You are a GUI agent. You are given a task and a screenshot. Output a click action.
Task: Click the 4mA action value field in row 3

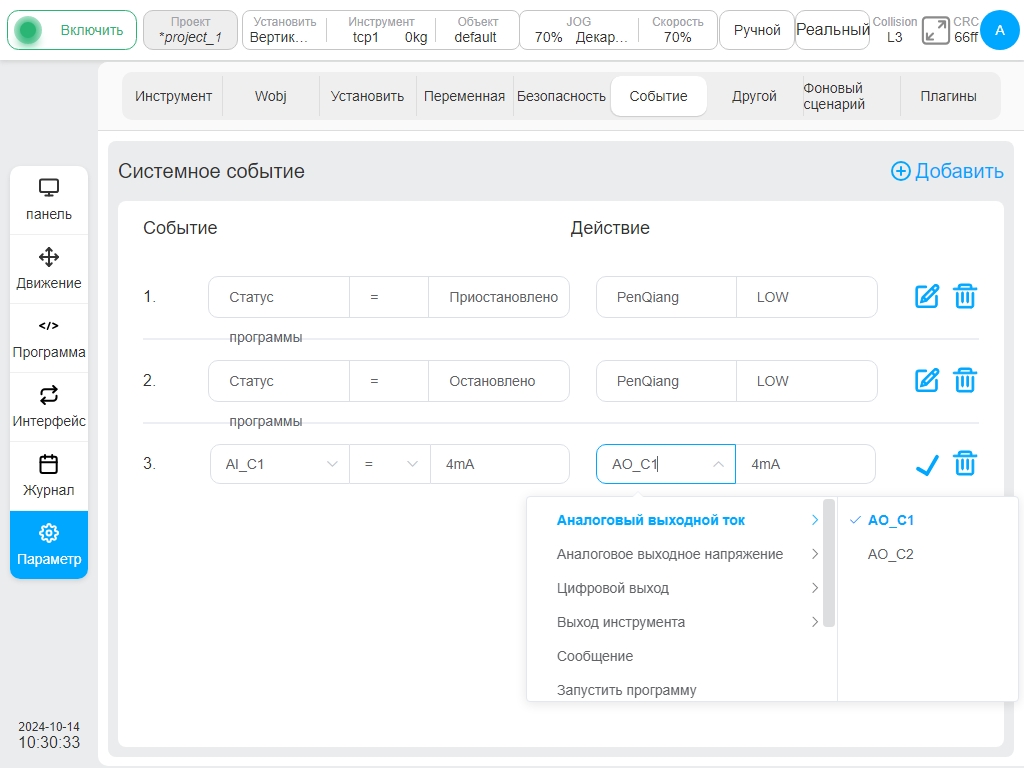pyautogui.click(x=805, y=464)
